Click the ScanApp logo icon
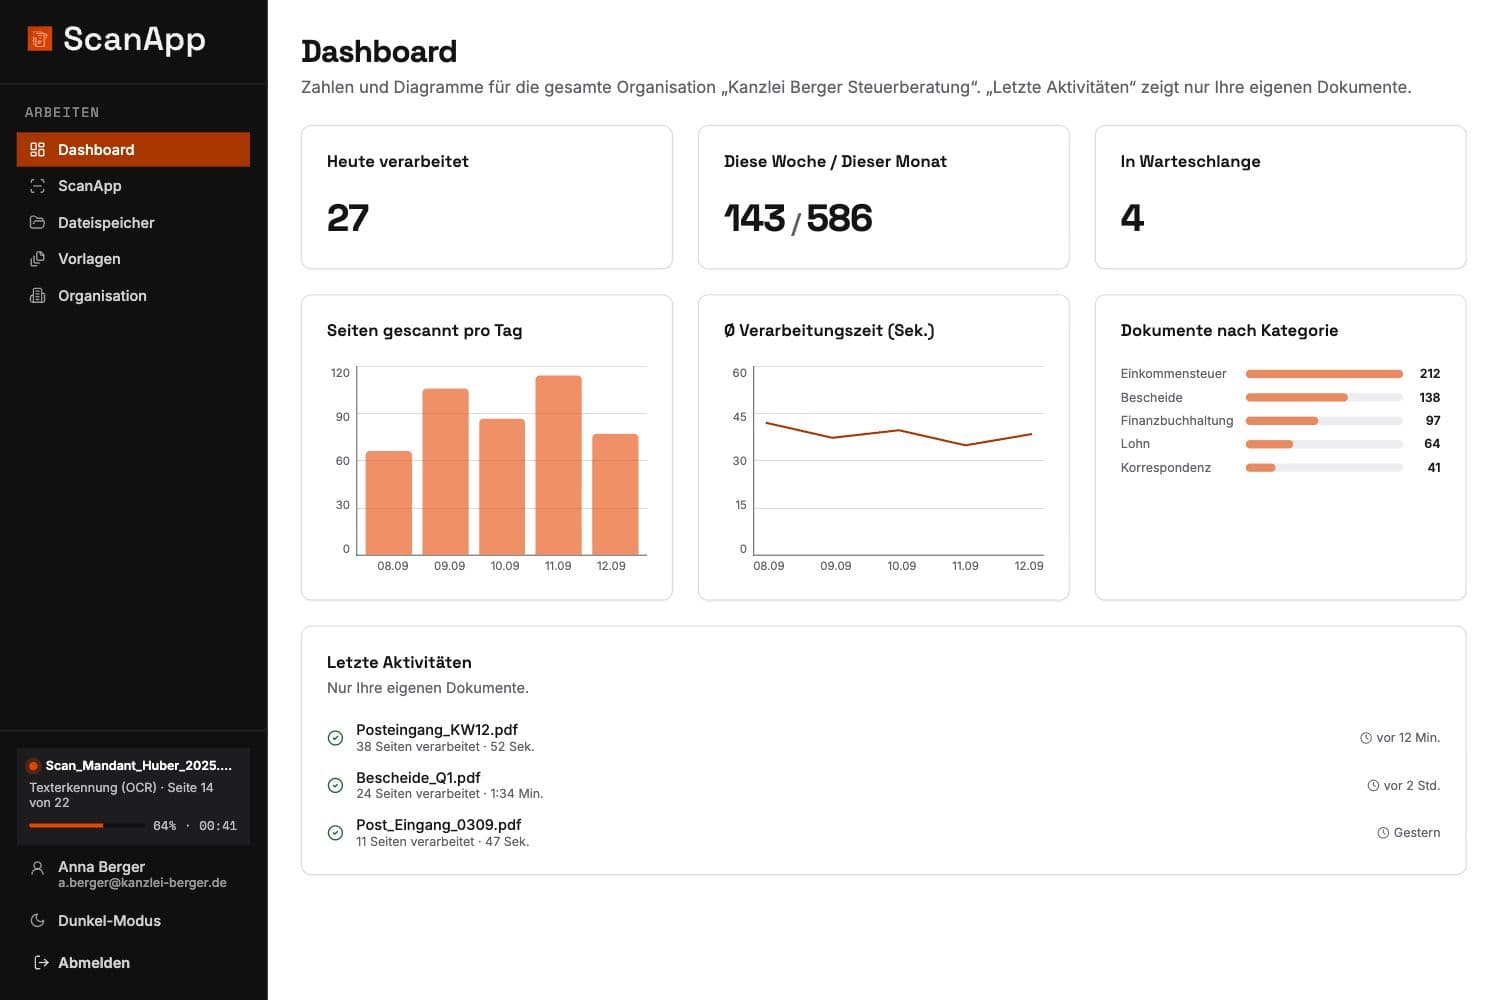Viewport: 1500px width, 1000px height. tap(39, 39)
